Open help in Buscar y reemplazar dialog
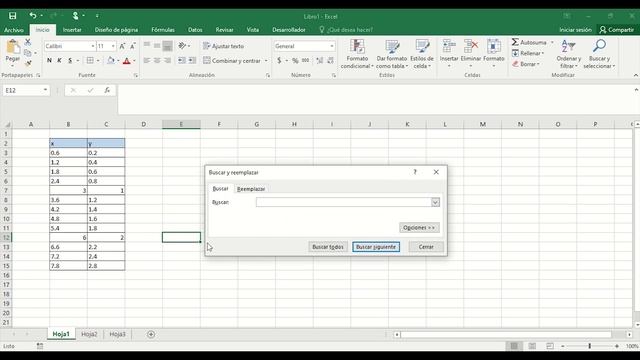 [x=415, y=172]
